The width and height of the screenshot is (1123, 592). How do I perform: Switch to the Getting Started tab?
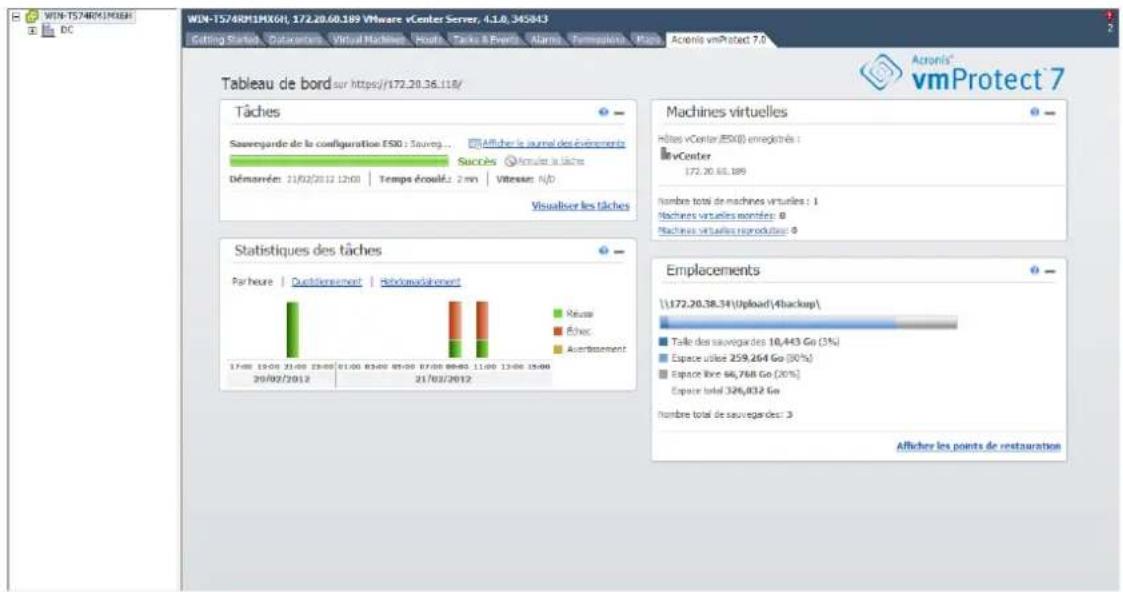pos(225,40)
